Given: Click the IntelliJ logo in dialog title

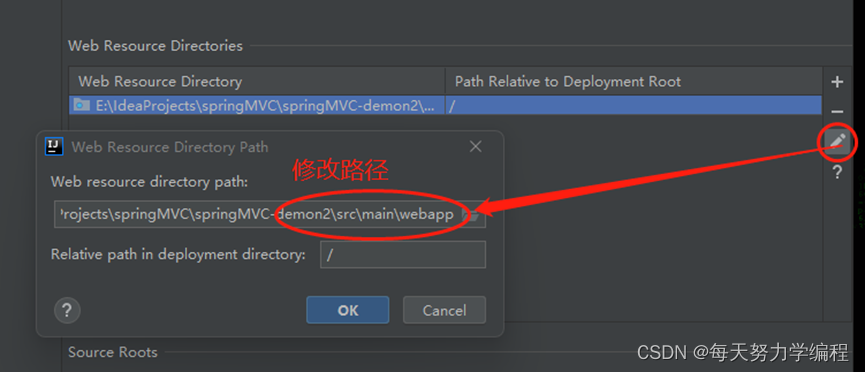Looking at the screenshot, I should 54,147.
